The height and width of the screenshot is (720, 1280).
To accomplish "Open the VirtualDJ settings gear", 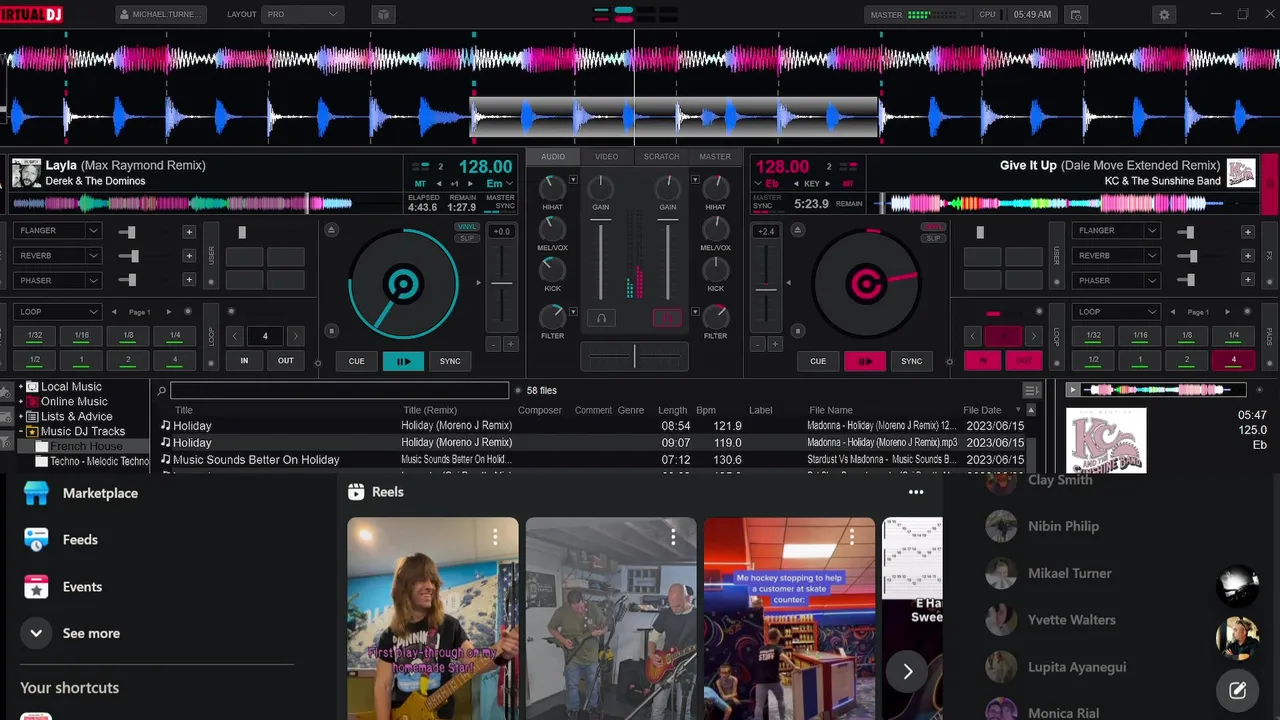I will (1164, 15).
